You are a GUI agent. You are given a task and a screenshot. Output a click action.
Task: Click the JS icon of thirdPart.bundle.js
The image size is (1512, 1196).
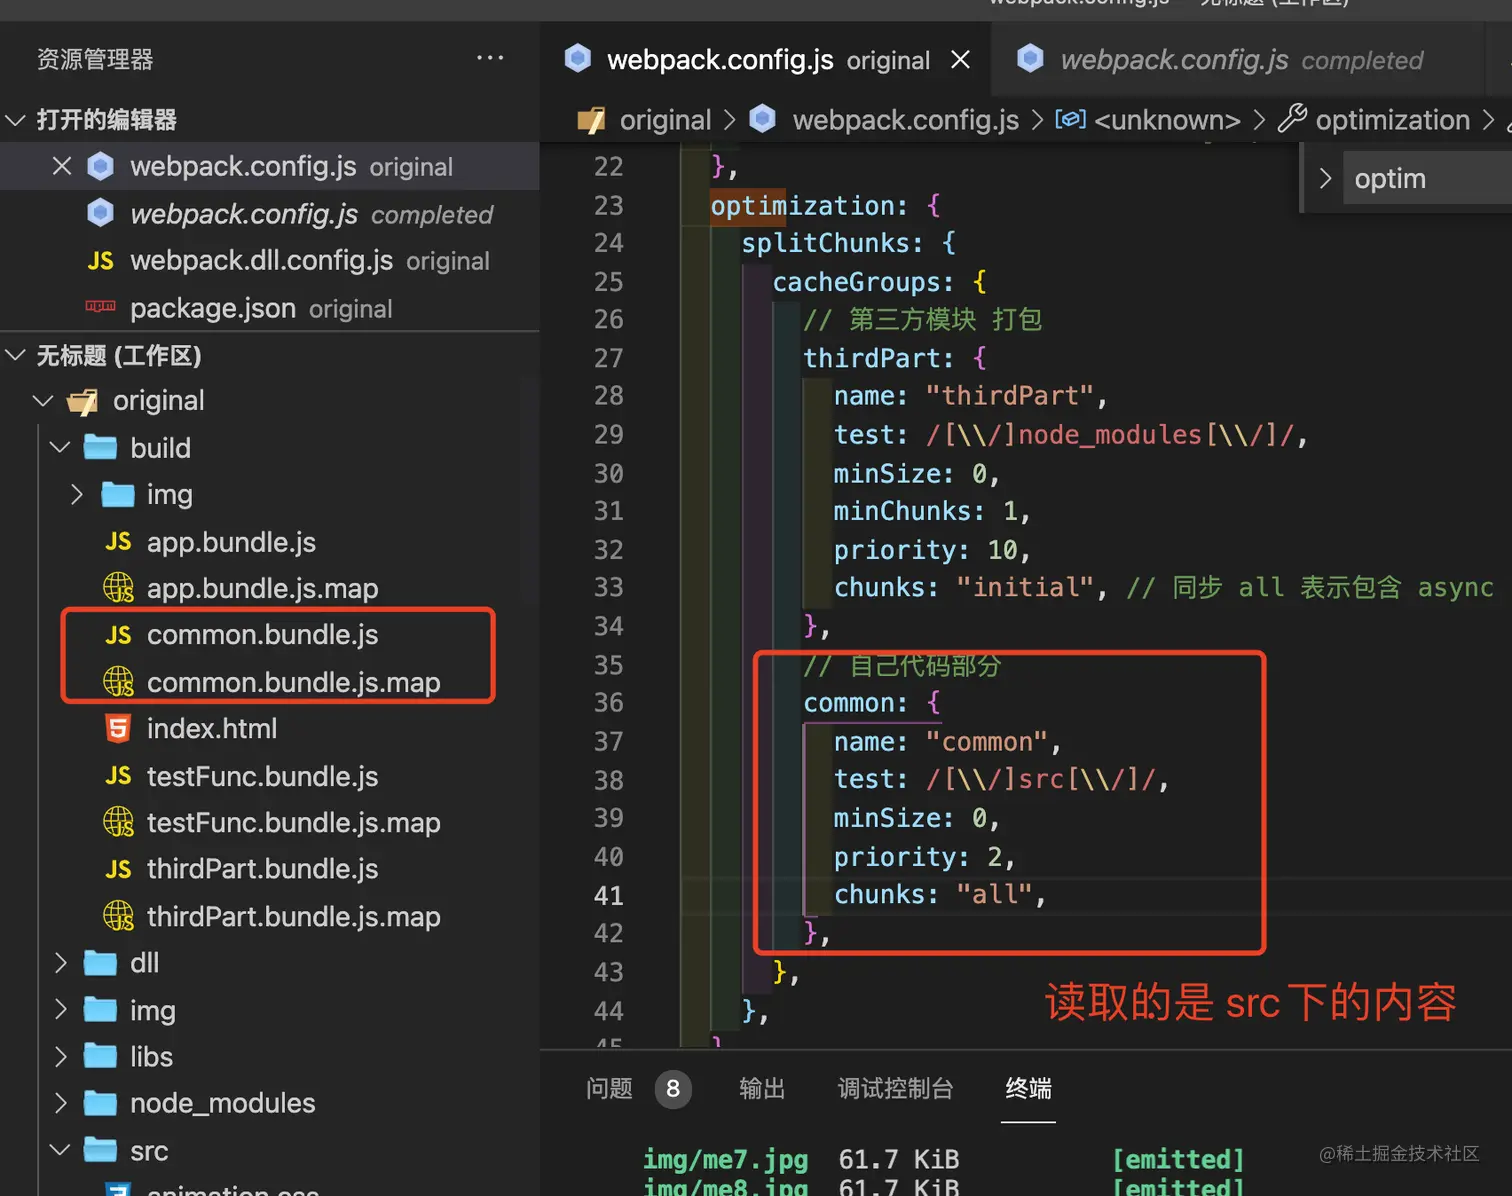(118, 869)
